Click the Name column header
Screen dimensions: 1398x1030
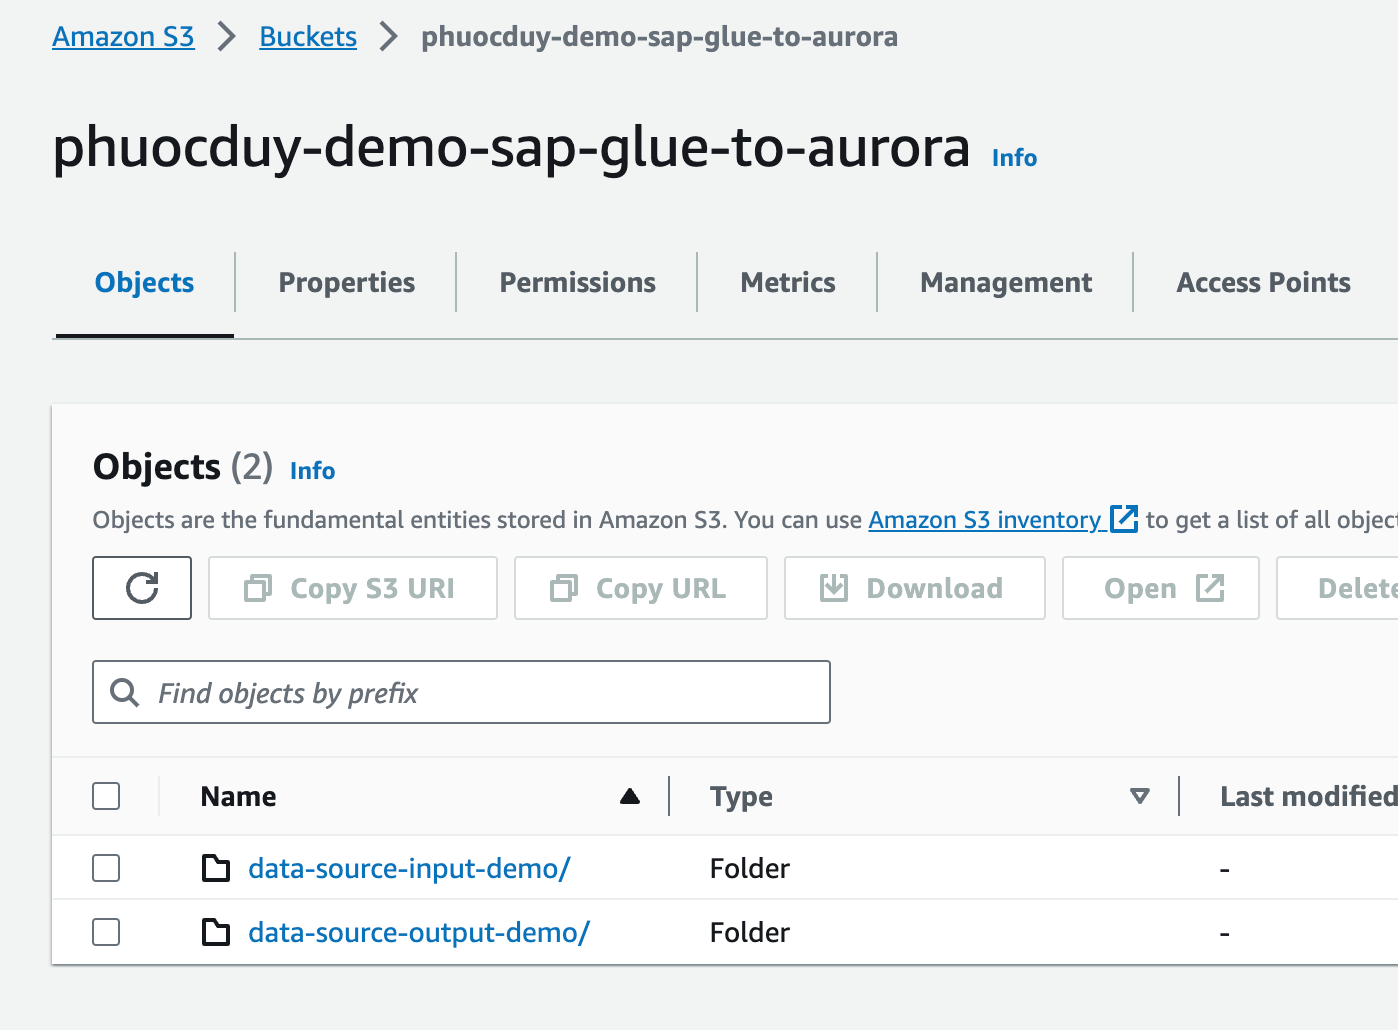tap(238, 796)
